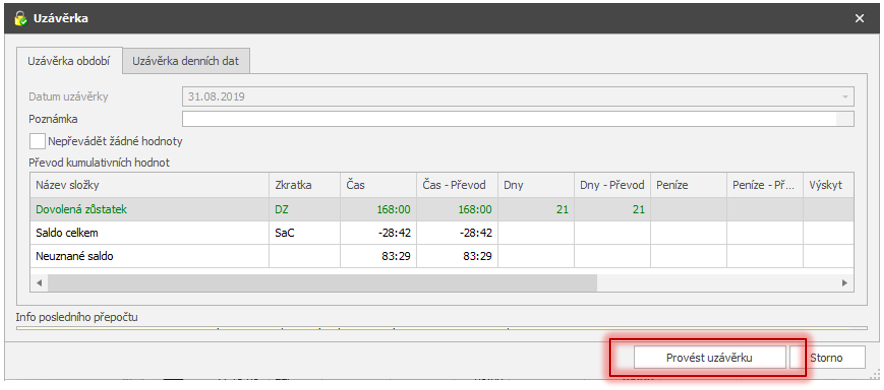Open the Datum uzávěrky dropdown
The height and width of the screenshot is (390, 884).
click(x=845, y=96)
